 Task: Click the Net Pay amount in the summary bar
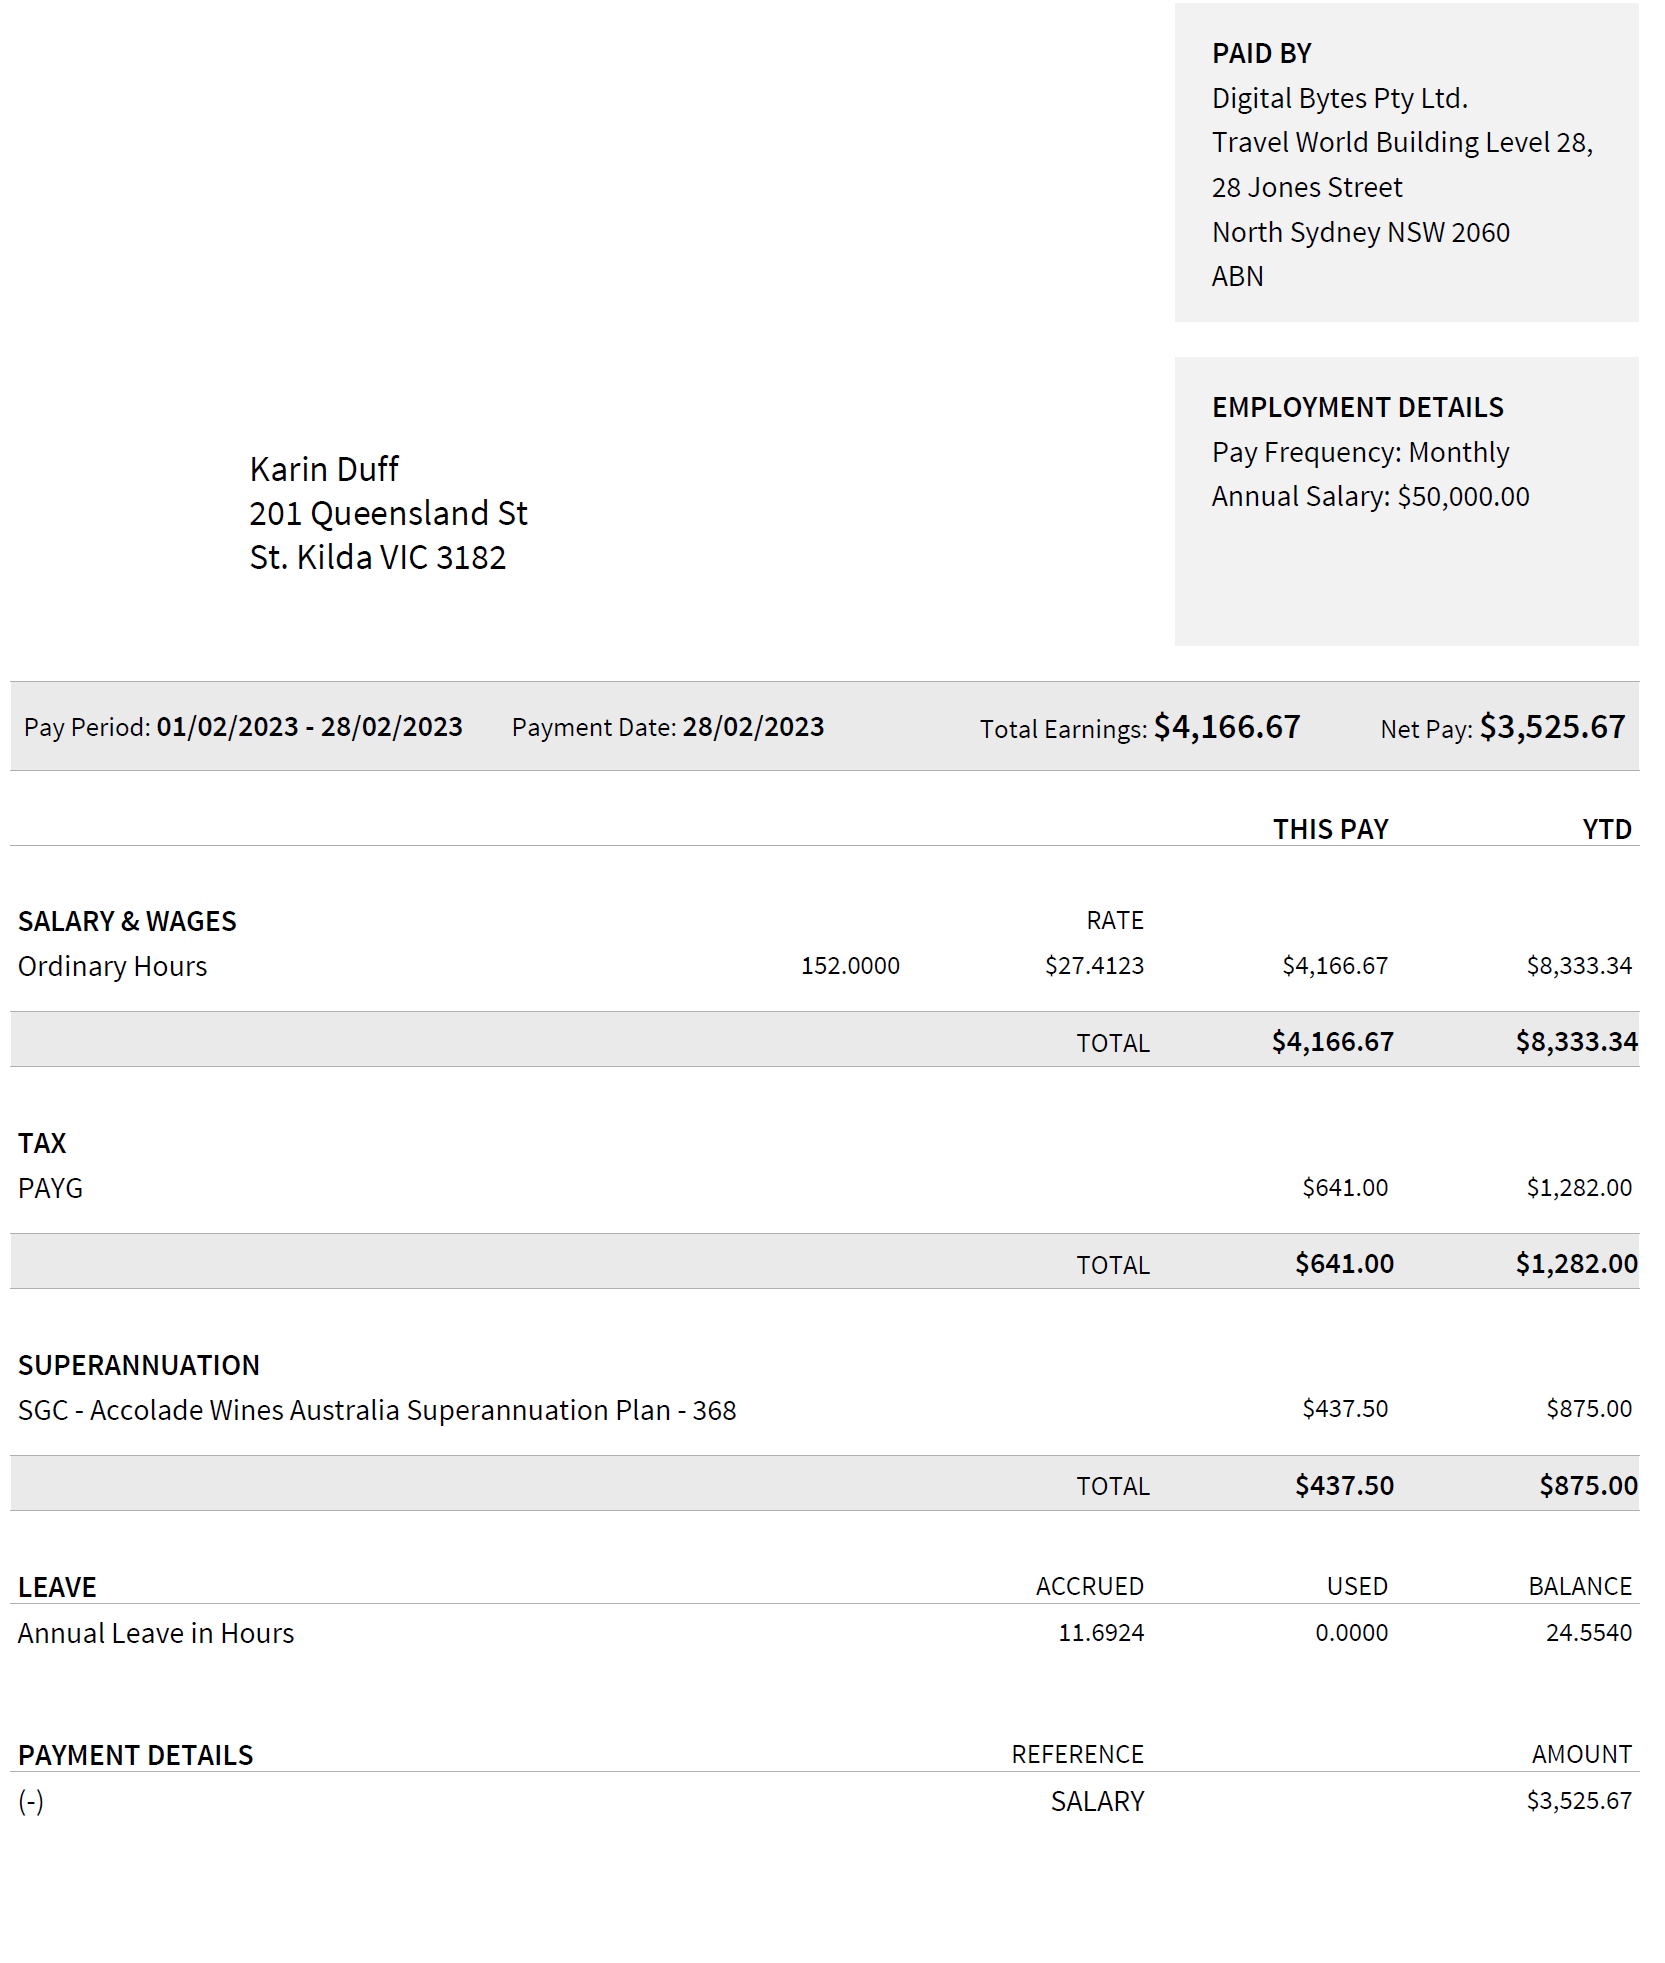pos(1552,727)
